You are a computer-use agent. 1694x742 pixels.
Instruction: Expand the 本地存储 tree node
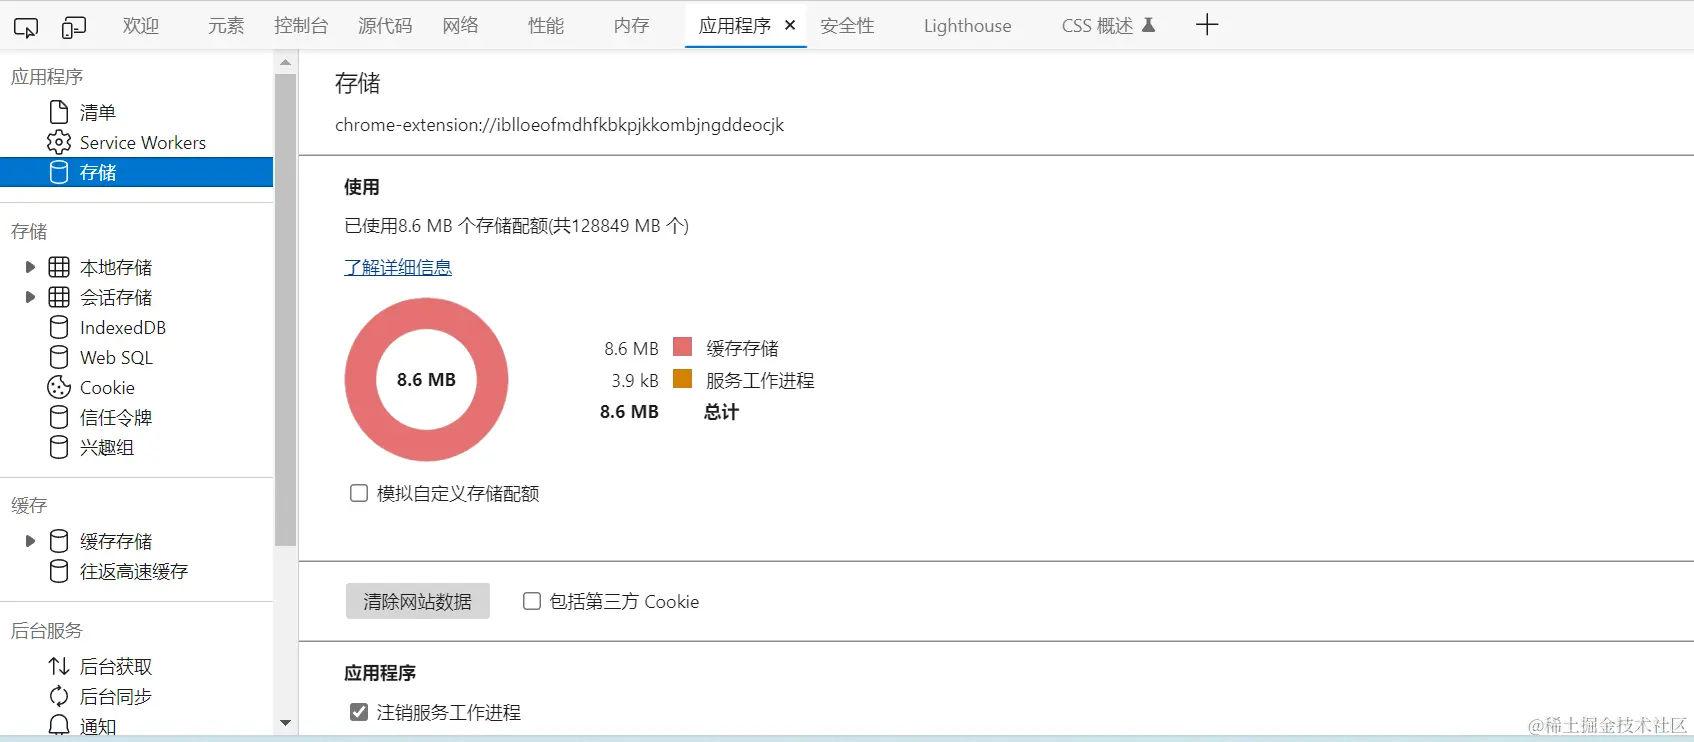coord(30,267)
